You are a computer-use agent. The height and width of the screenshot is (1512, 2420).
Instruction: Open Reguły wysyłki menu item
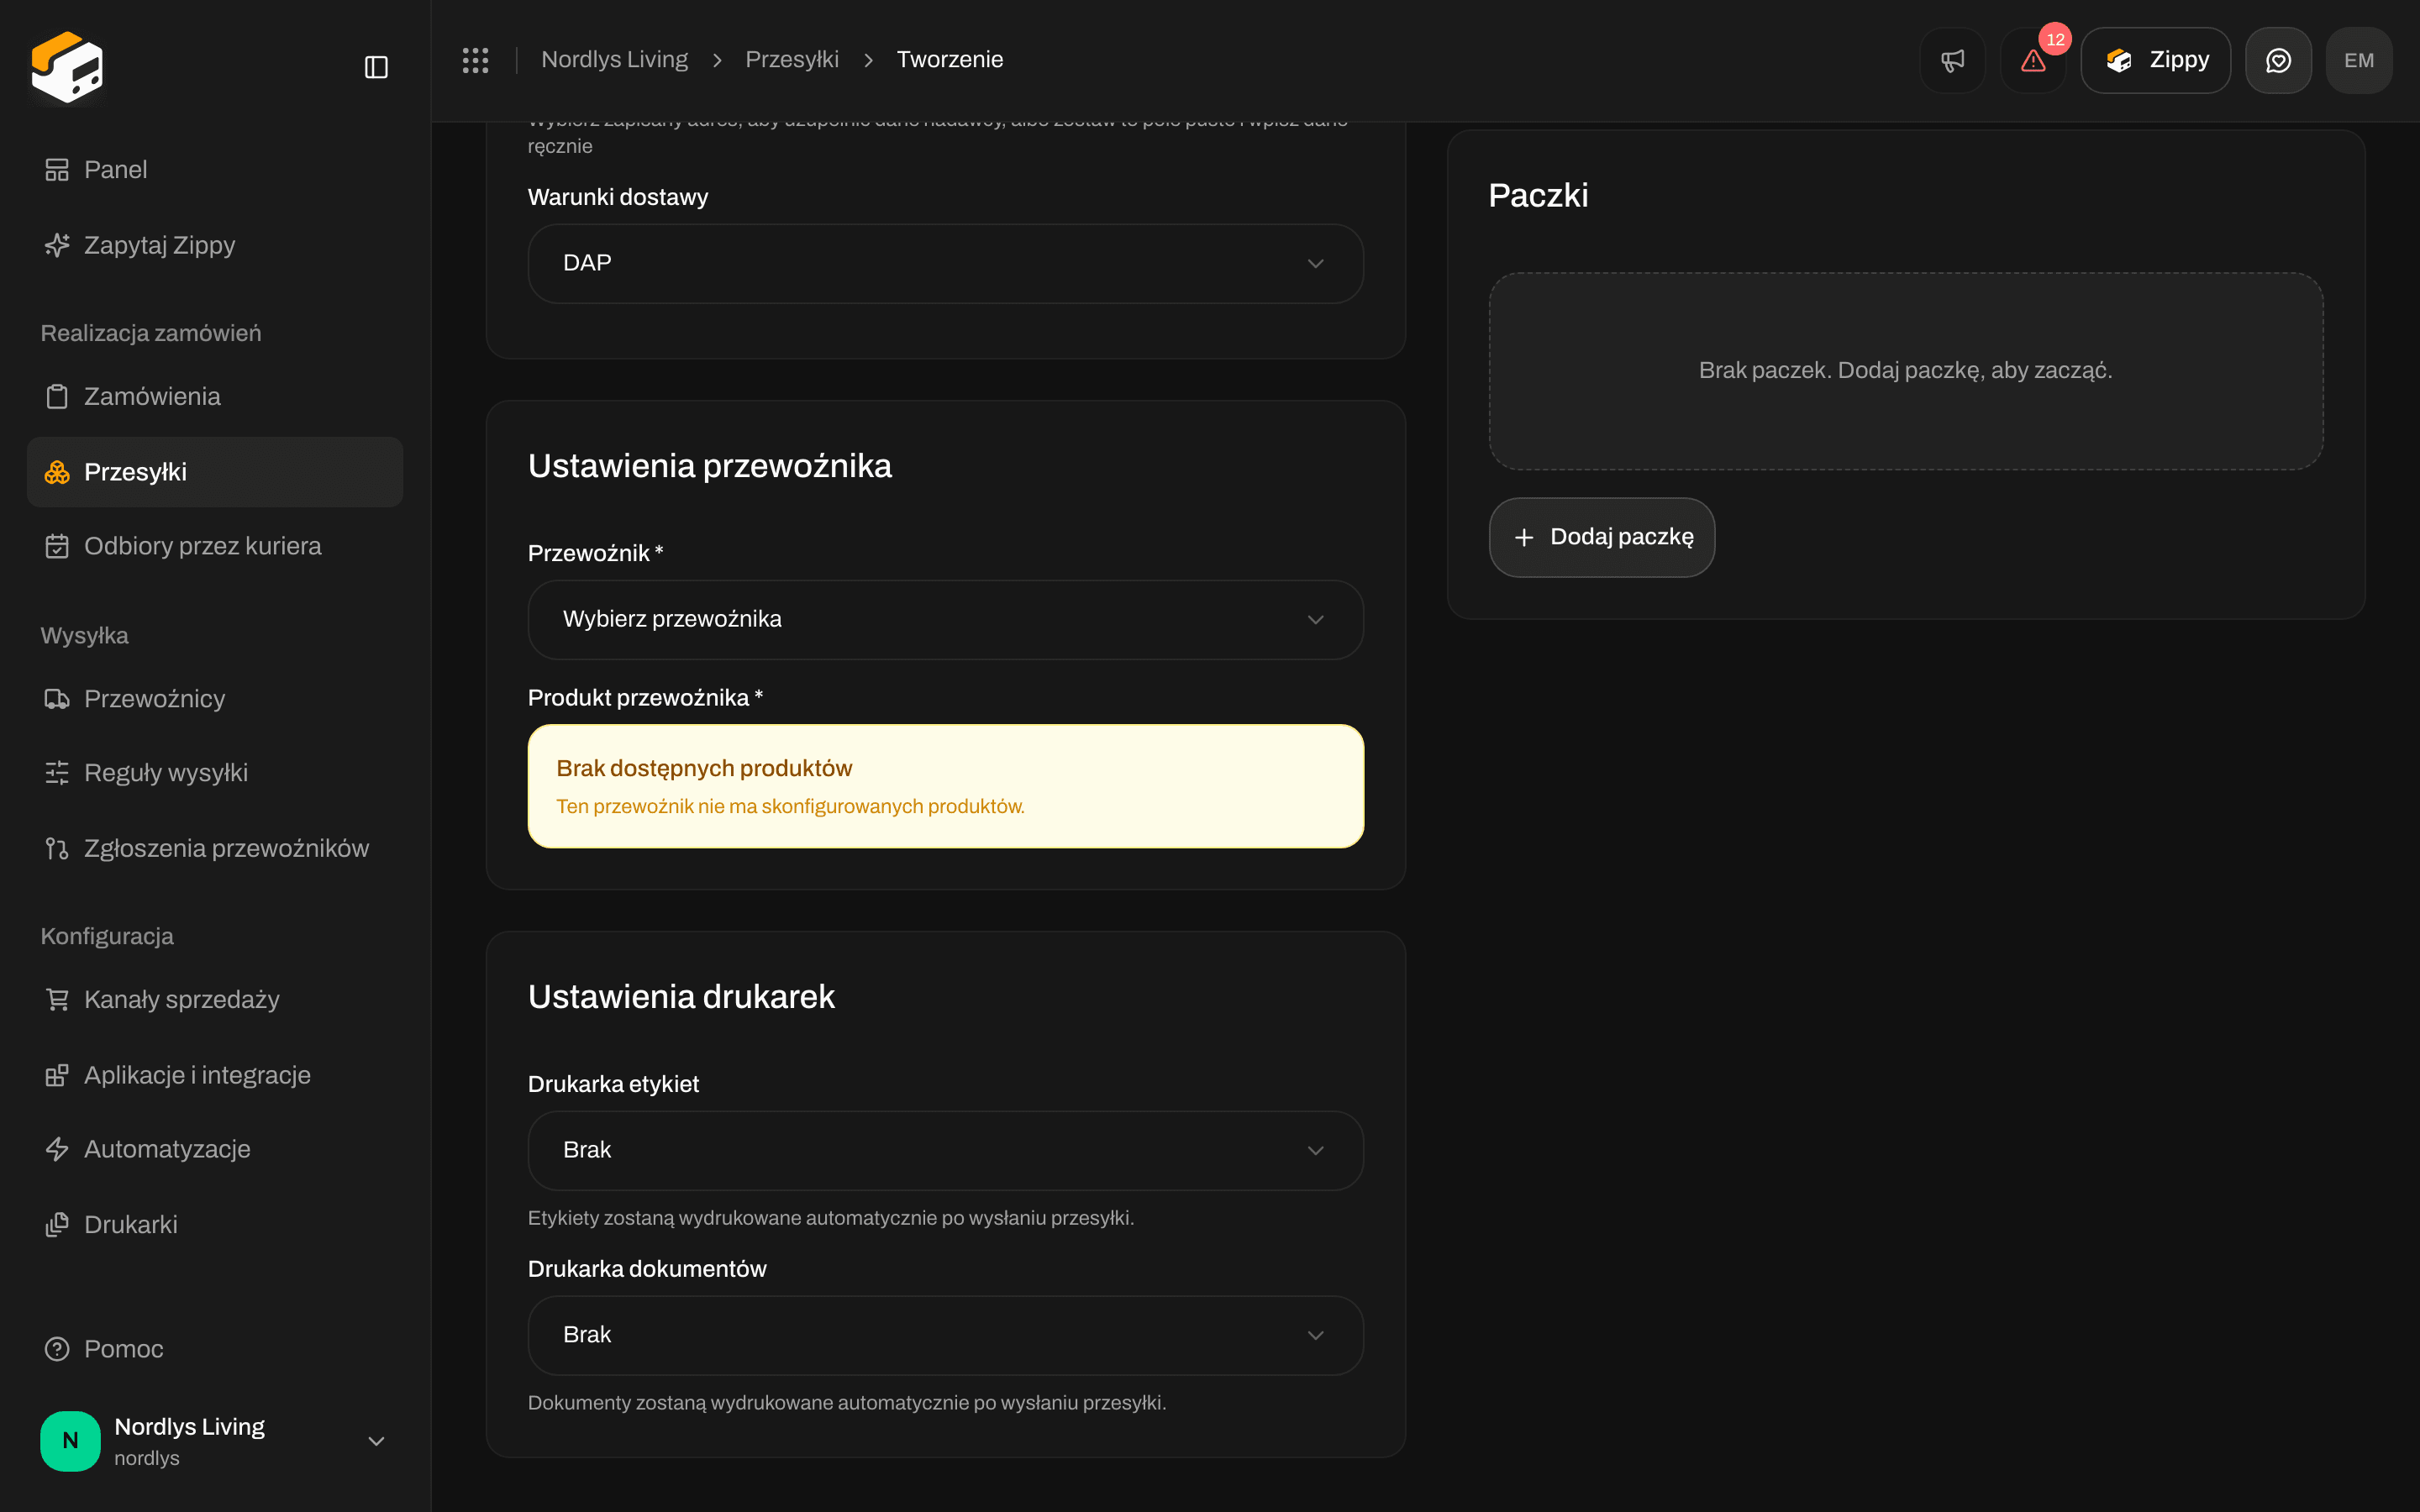click(x=215, y=773)
